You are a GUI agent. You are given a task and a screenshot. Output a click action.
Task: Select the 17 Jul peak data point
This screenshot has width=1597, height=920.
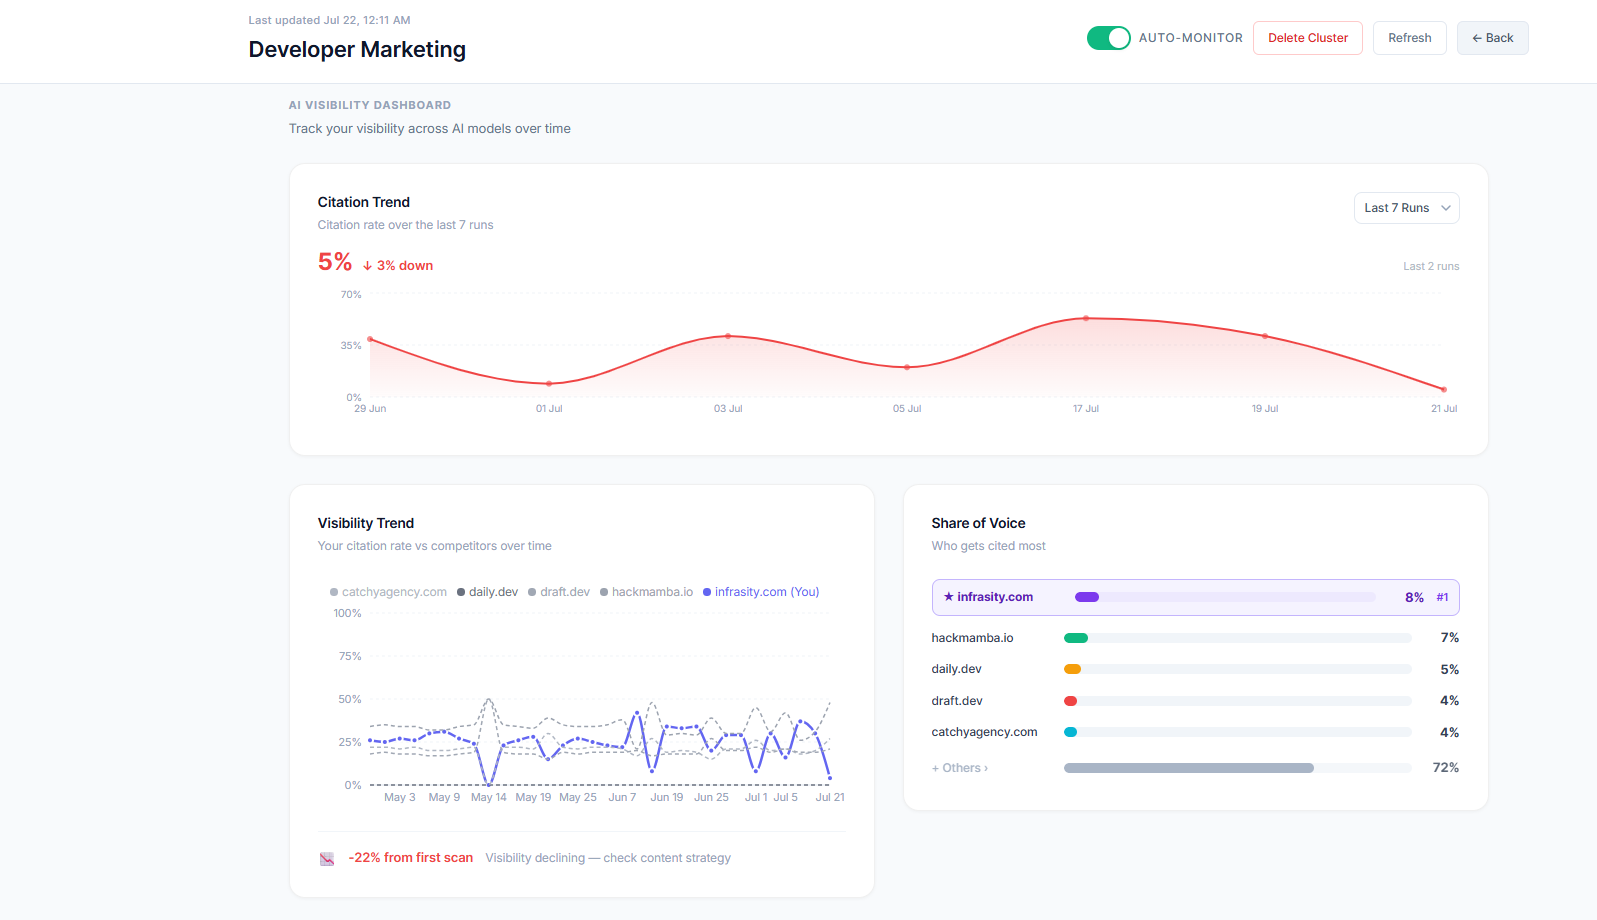pos(1086,318)
